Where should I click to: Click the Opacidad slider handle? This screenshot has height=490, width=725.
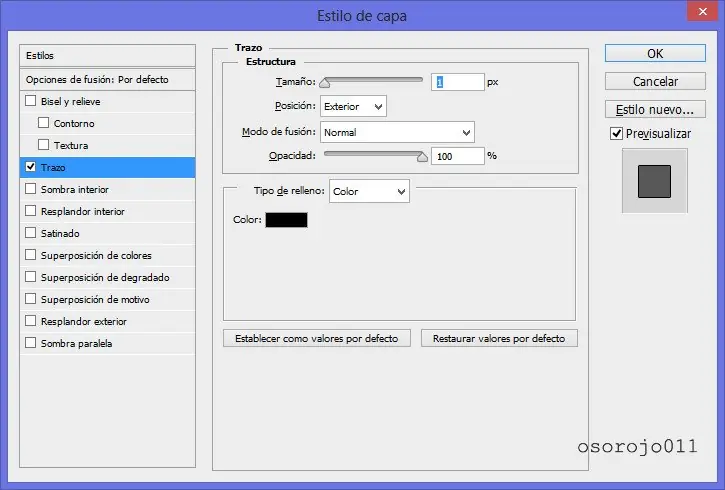pos(422,157)
